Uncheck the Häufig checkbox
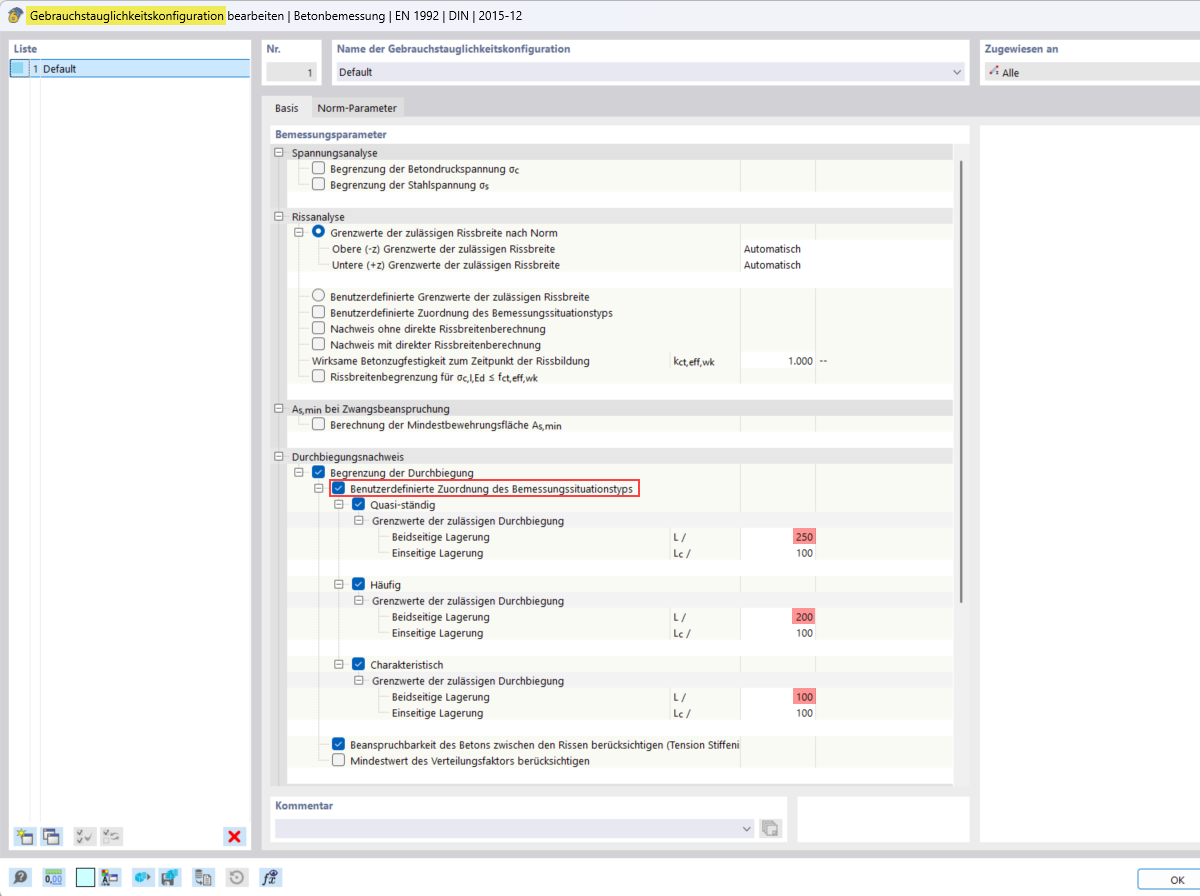 (358, 584)
